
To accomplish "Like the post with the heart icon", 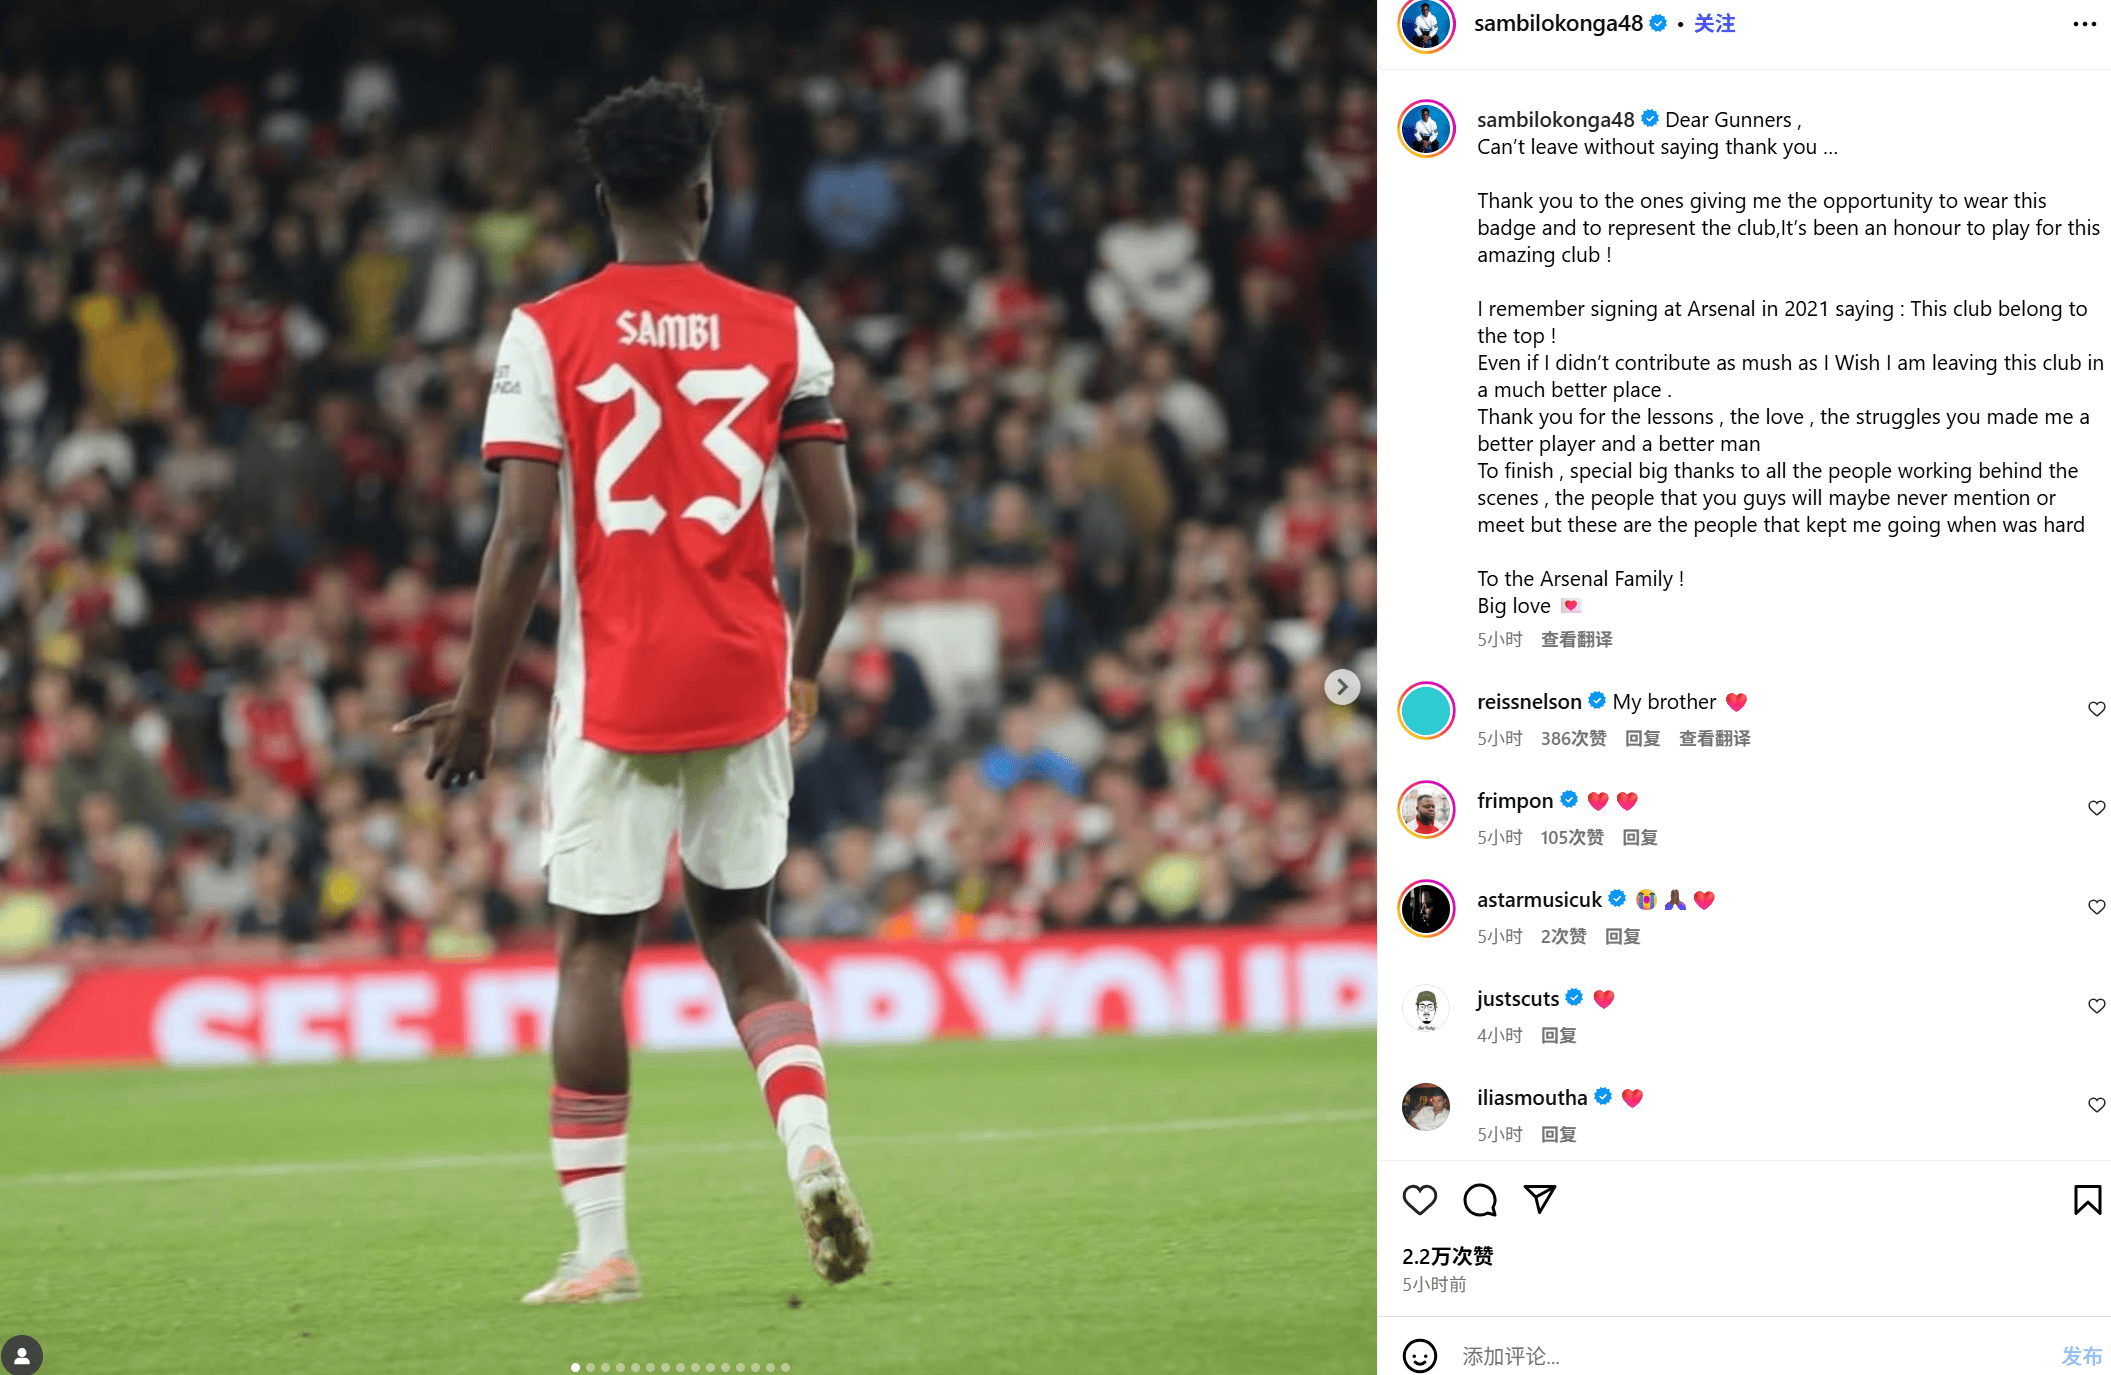I will click(1419, 1199).
